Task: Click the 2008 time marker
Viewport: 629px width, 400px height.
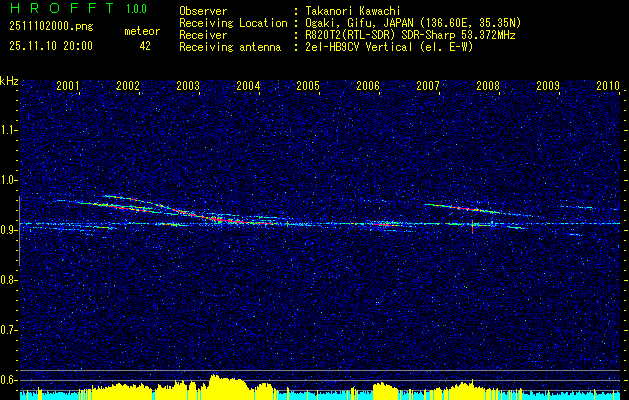Action: tap(488, 85)
